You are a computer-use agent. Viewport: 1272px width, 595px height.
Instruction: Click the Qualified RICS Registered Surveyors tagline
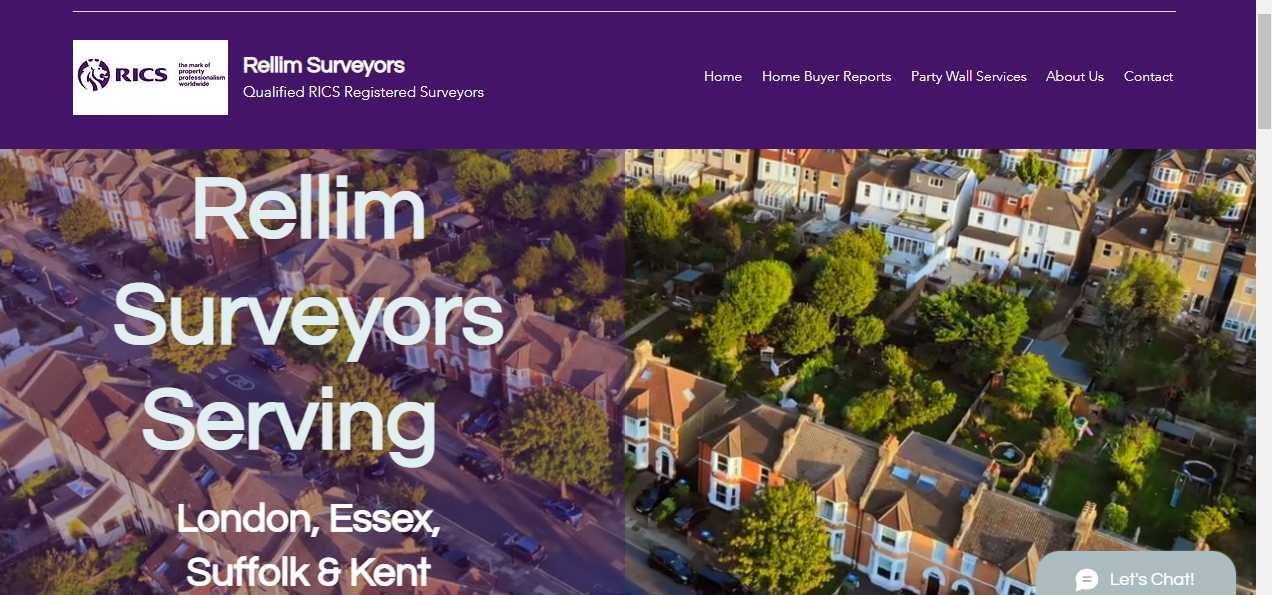(363, 92)
